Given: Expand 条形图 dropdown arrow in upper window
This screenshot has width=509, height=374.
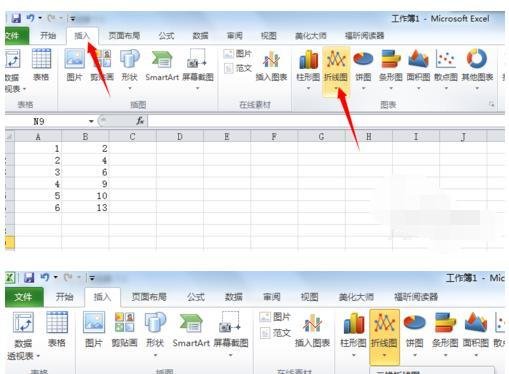Looking at the screenshot, I should pos(391,88).
